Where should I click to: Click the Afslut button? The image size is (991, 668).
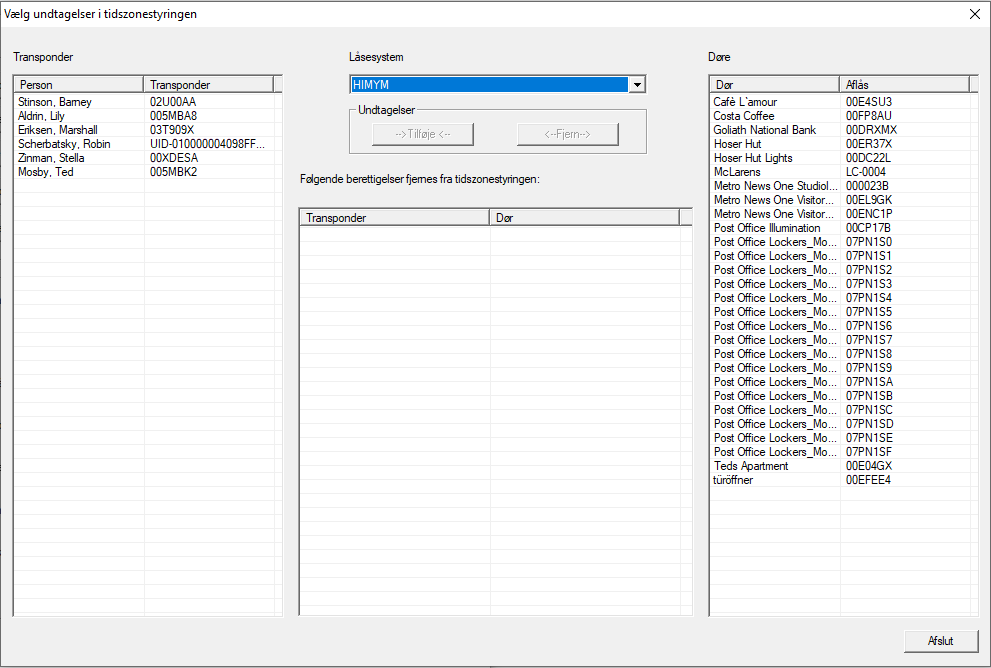click(x=939, y=641)
